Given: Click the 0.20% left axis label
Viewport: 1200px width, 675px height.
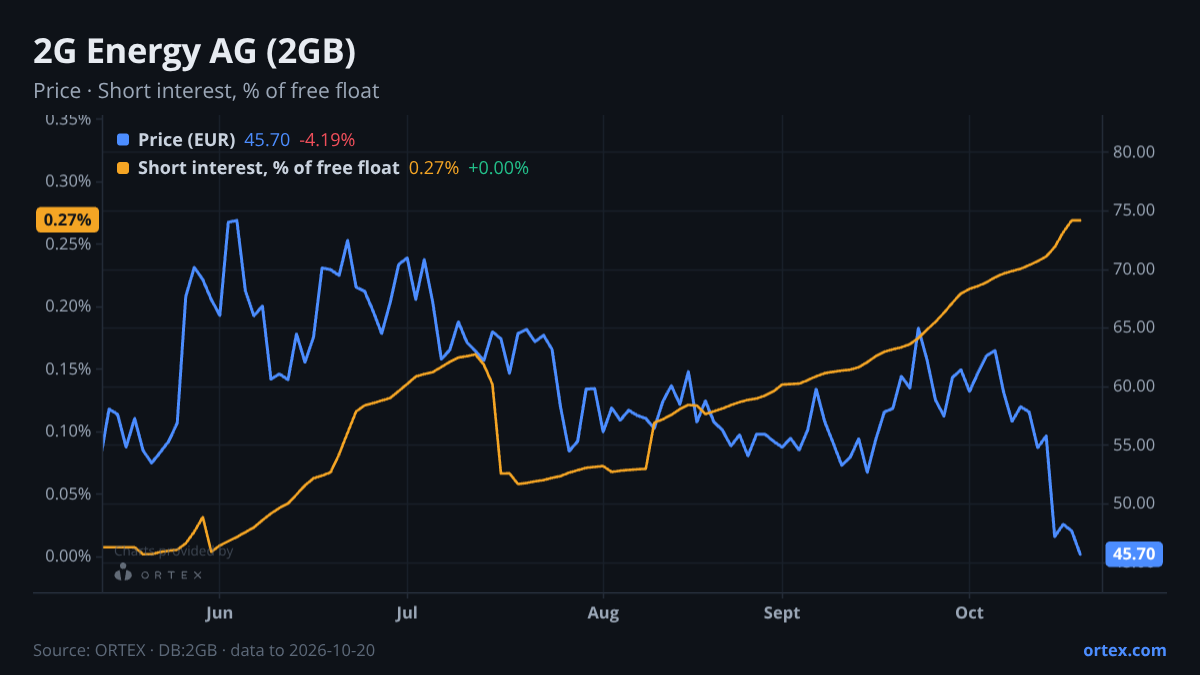Looking at the screenshot, I should coord(69,306).
